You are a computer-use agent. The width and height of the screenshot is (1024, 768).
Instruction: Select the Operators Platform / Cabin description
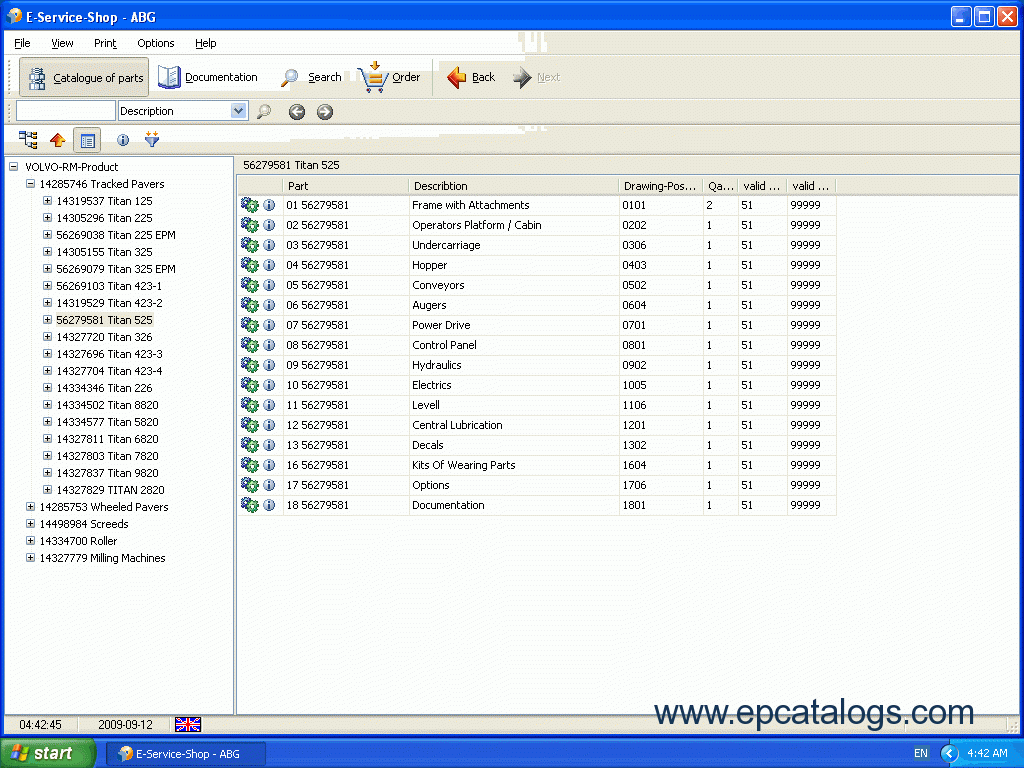(477, 225)
